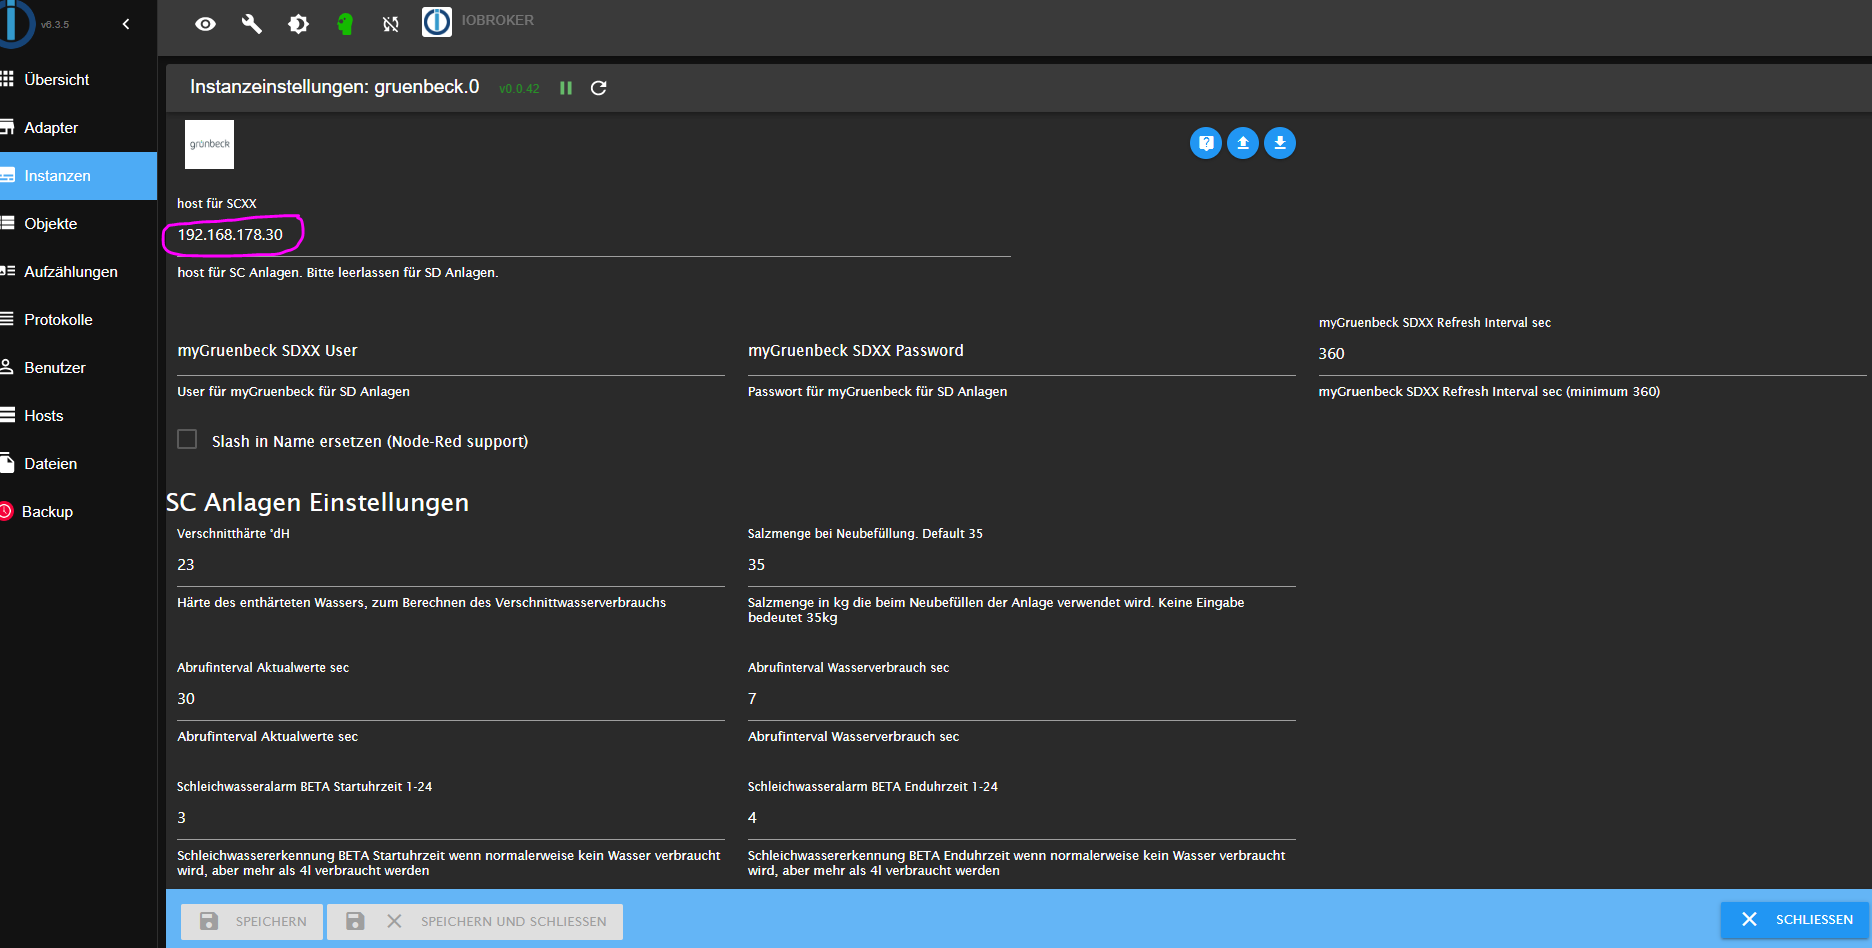This screenshot has width=1872, height=948.
Task: Click the SDXX Refresh Interval field showing 360
Action: [x=1592, y=354]
